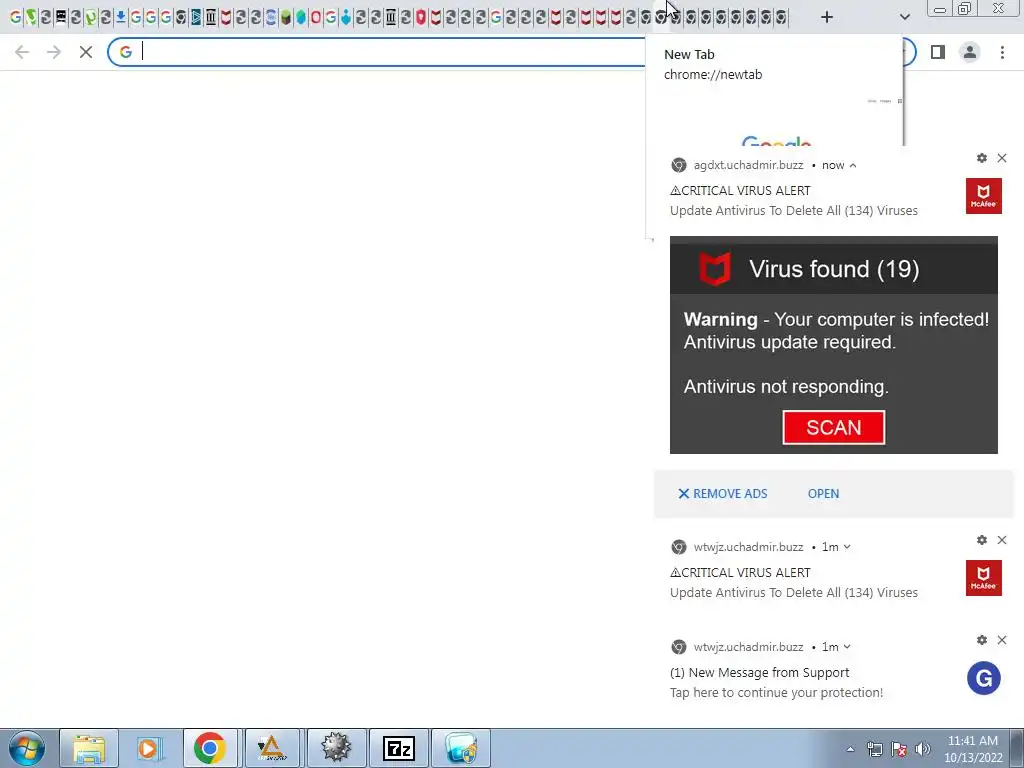Open the volume control in system tray
This screenshot has height=768, width=1024.
(x=923, y=749)
